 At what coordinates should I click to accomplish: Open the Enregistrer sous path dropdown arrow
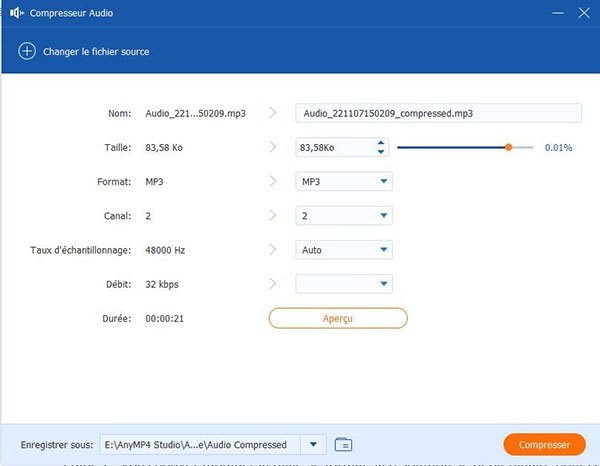[313, 445]
